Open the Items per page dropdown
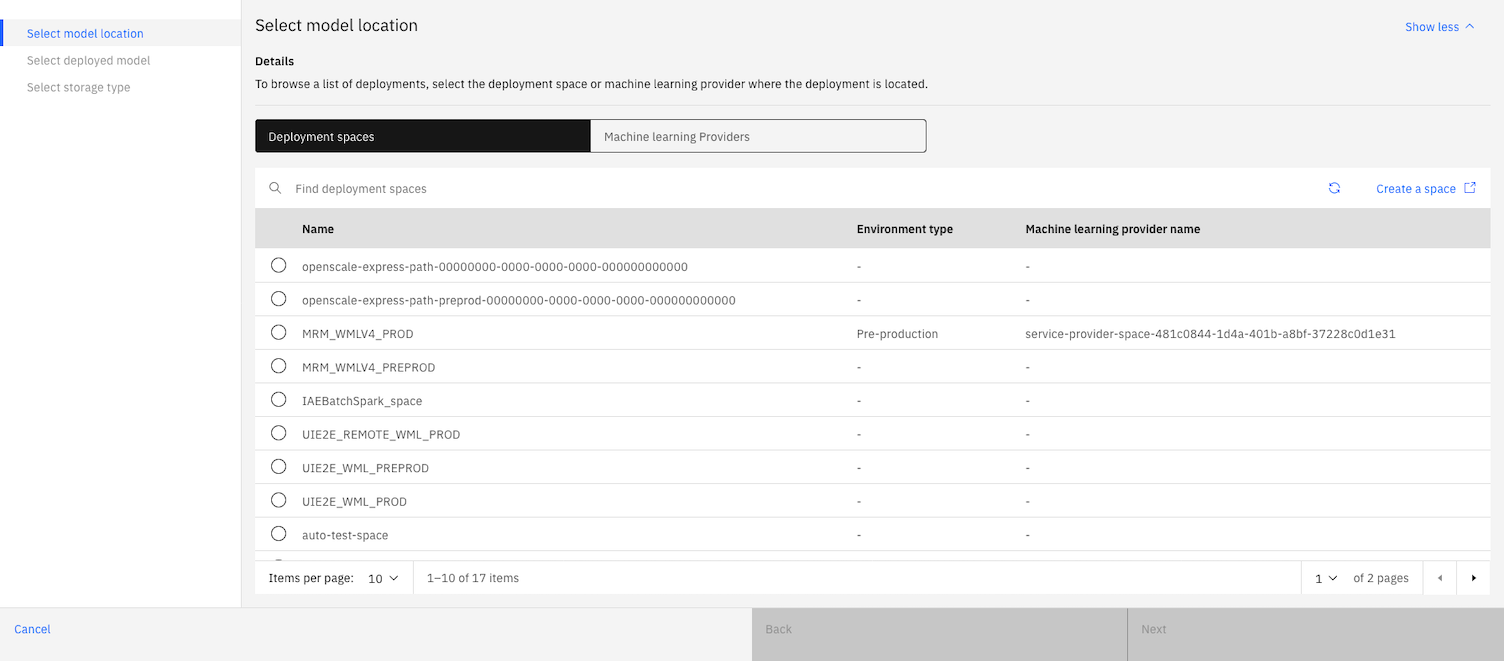The width and height of the screenshot is (1504, 661). click(x=384, y=578)
